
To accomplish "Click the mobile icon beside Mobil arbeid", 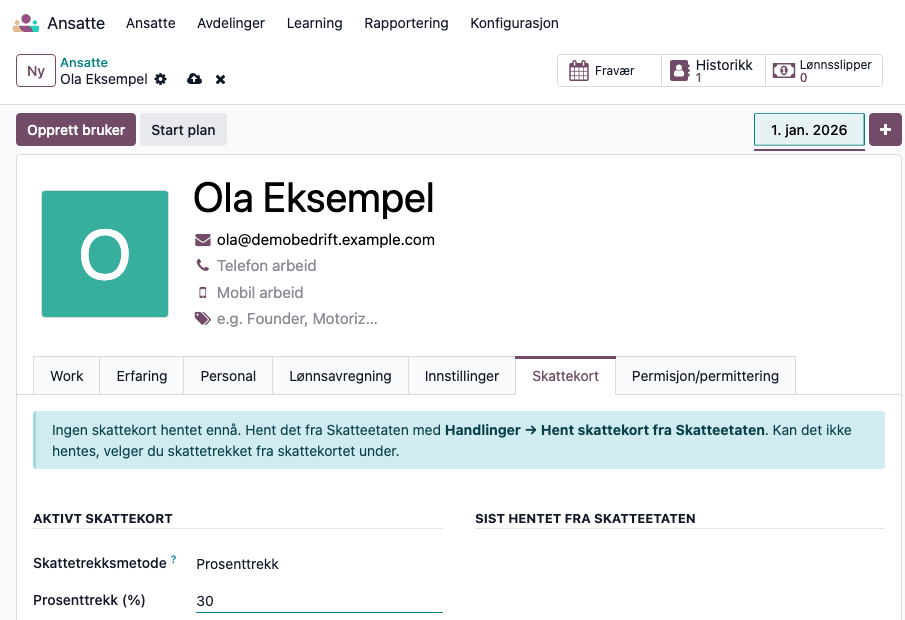I will (203, 293).
